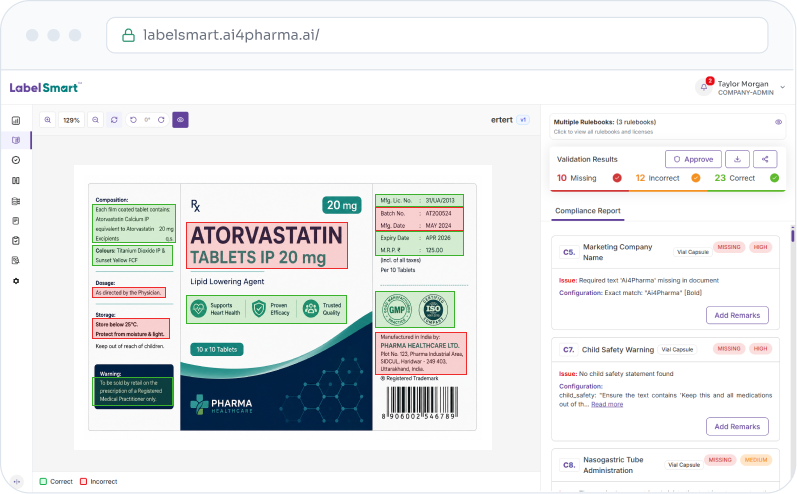797x494 pixels.
Task: Click the browser address bar
Action: (x=437, y=35)
